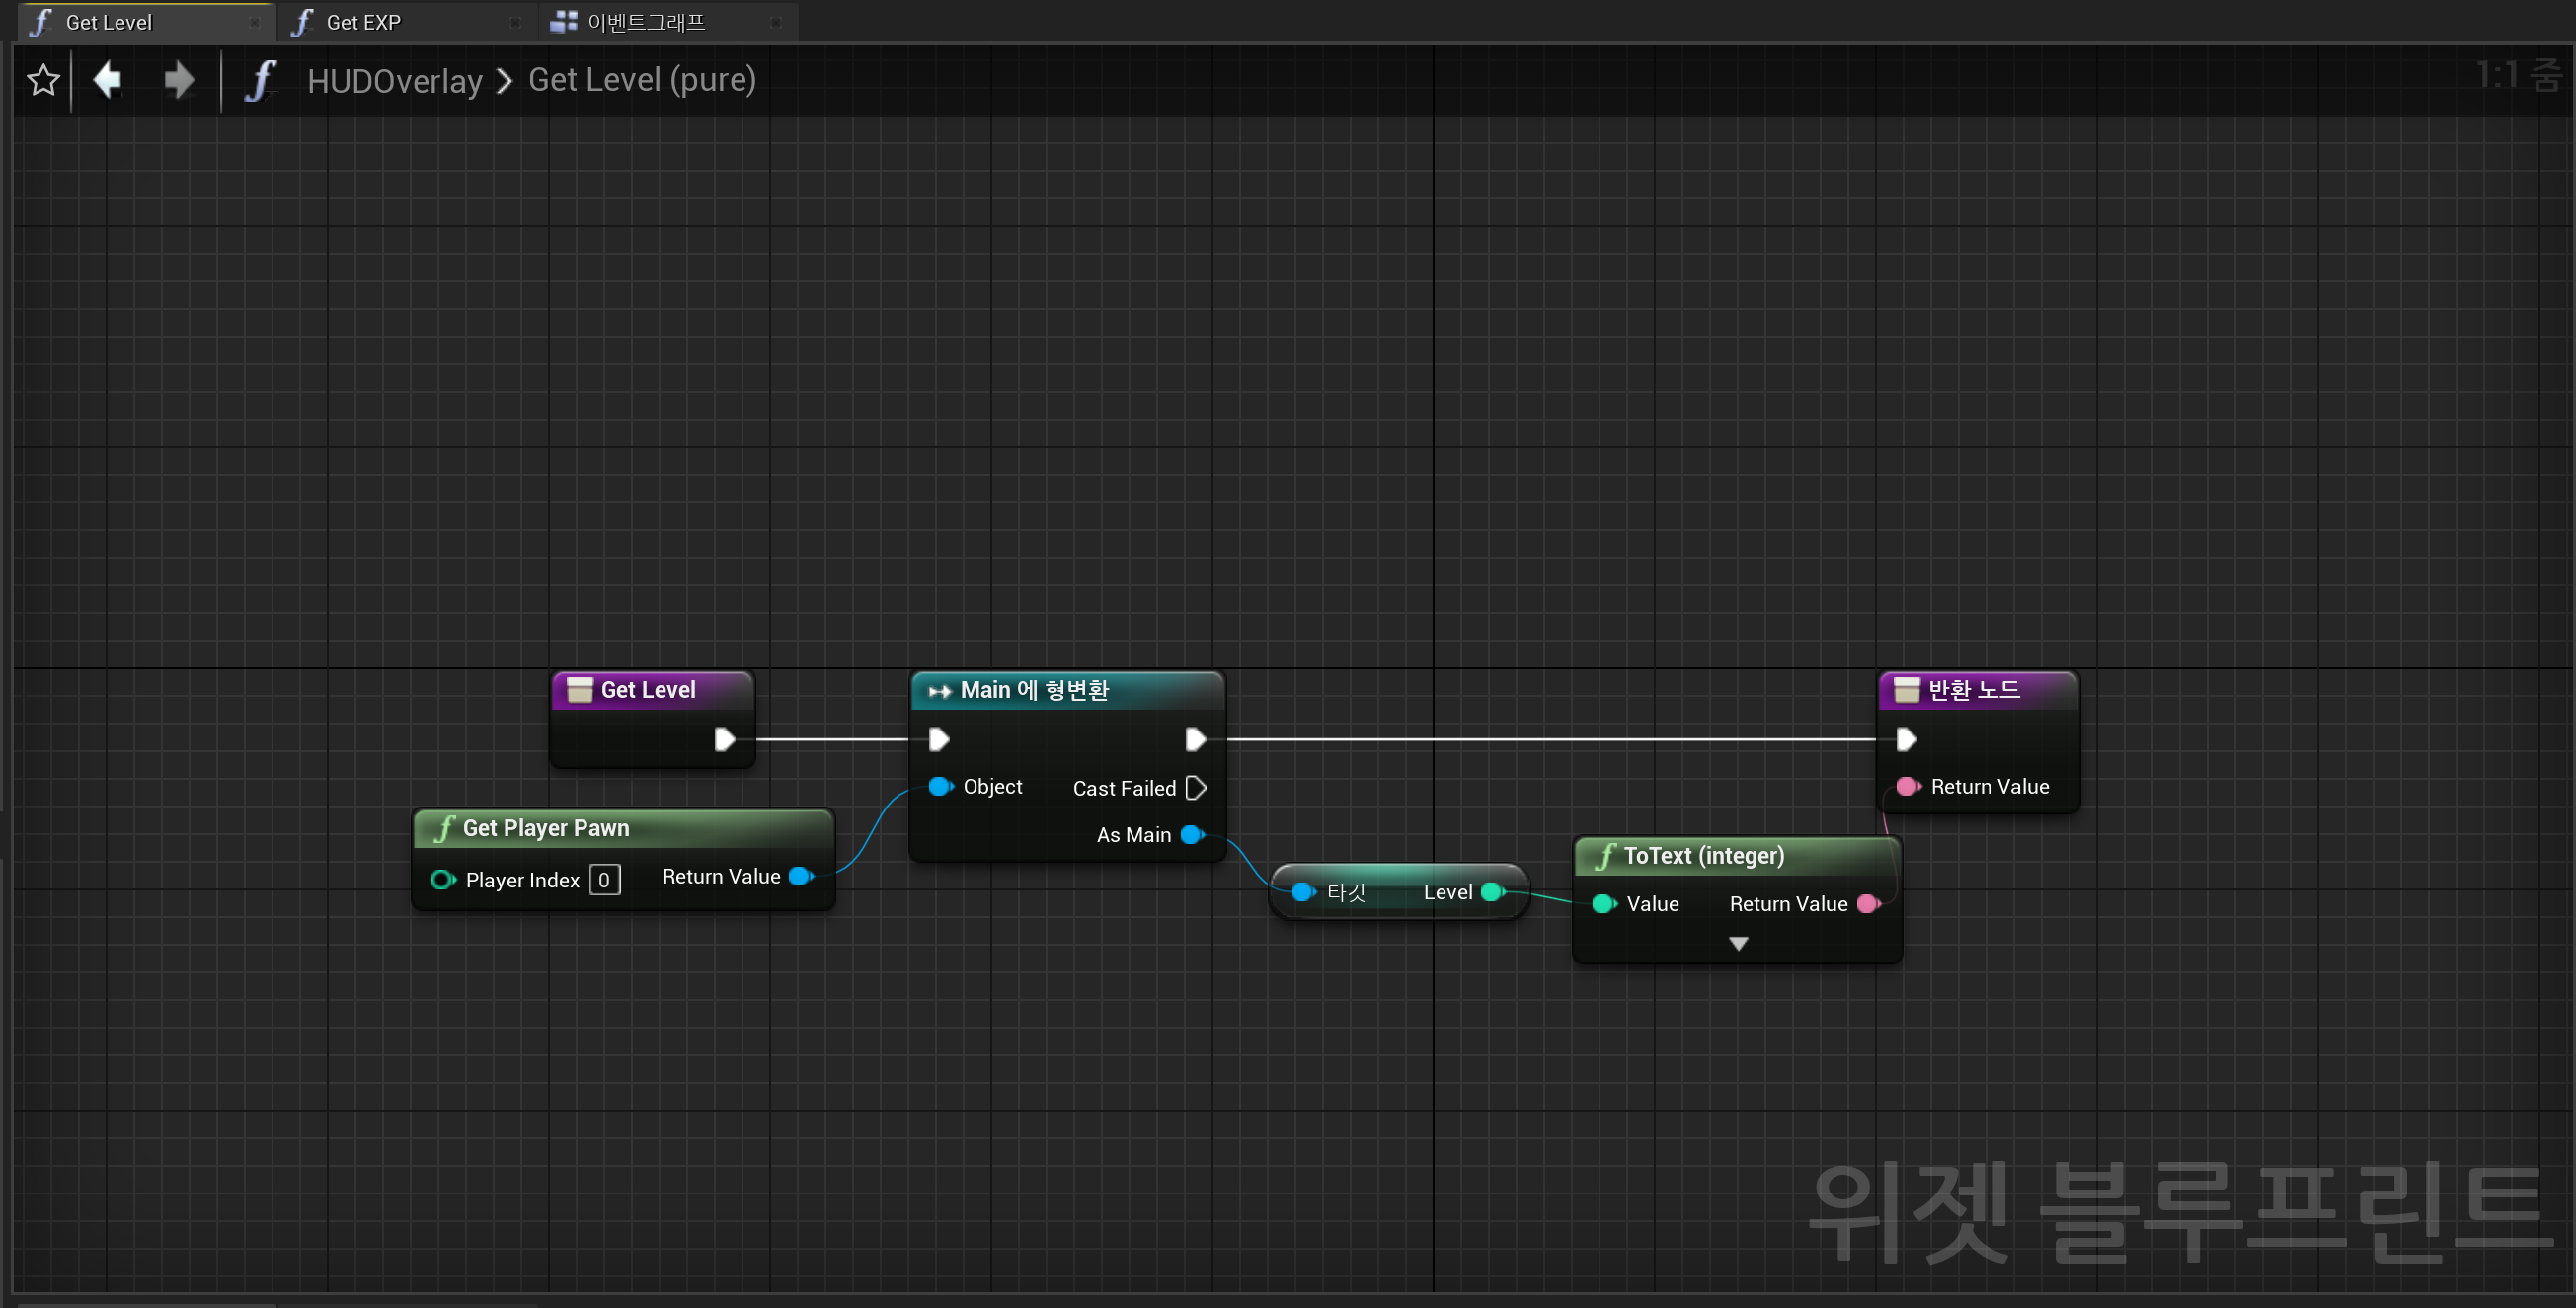
Task: Click 반환 노드 Return Value input pin
Action: click(1908, 787)
